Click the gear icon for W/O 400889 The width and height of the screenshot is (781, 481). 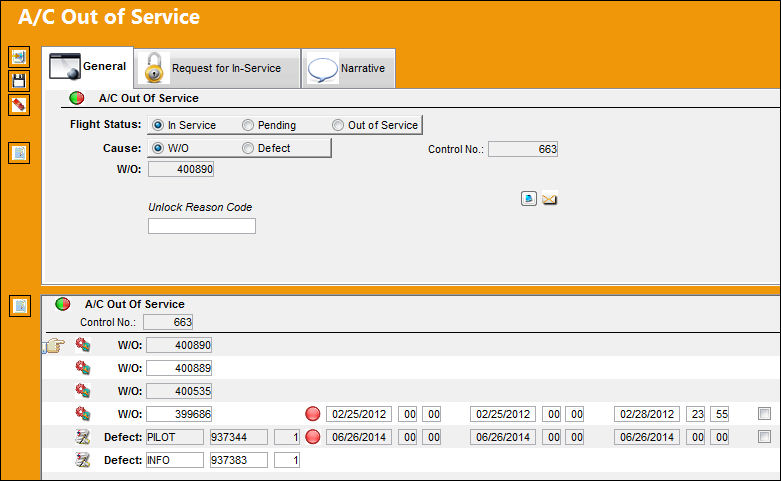click(x=83, y=367)
